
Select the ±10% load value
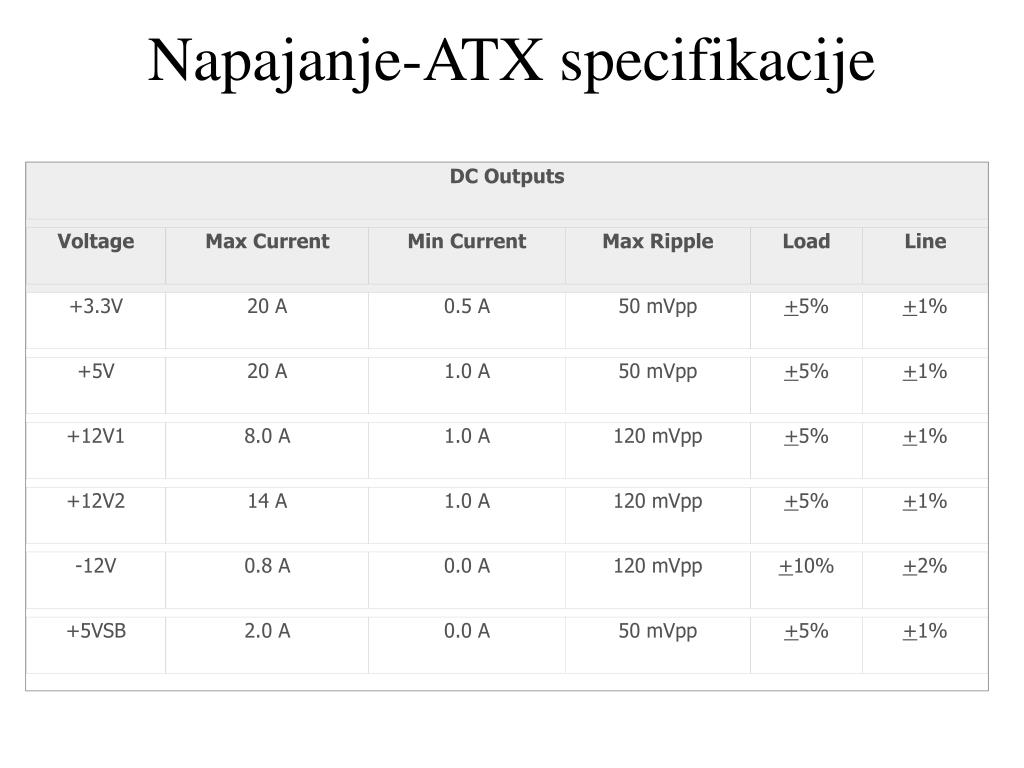tap(807, 566)
